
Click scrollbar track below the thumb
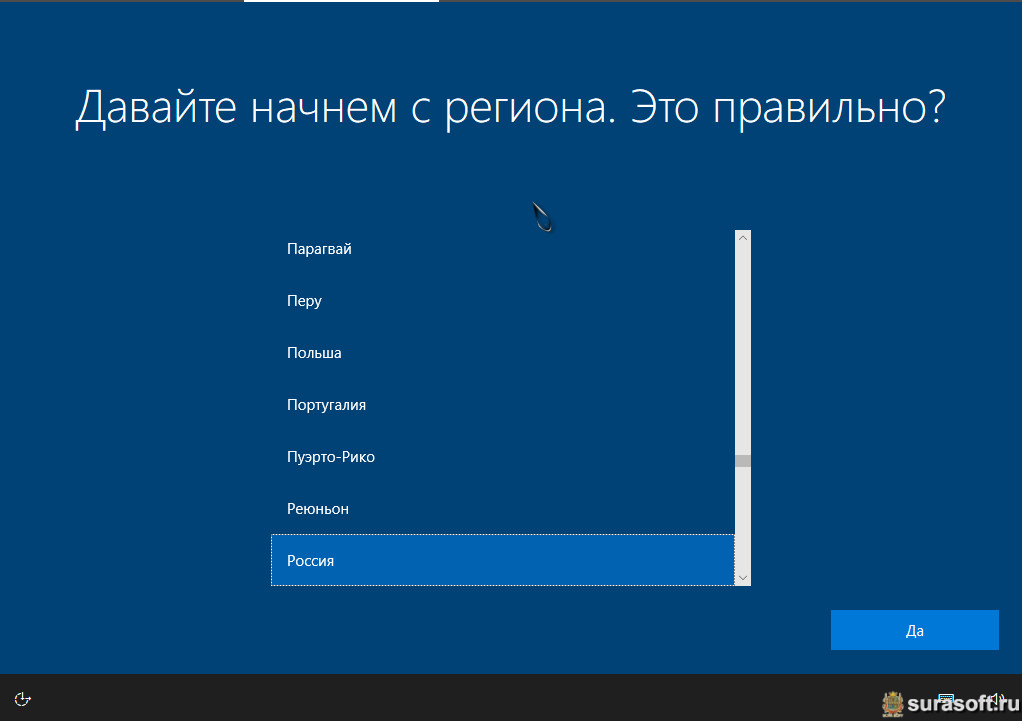tap(742, 520)
